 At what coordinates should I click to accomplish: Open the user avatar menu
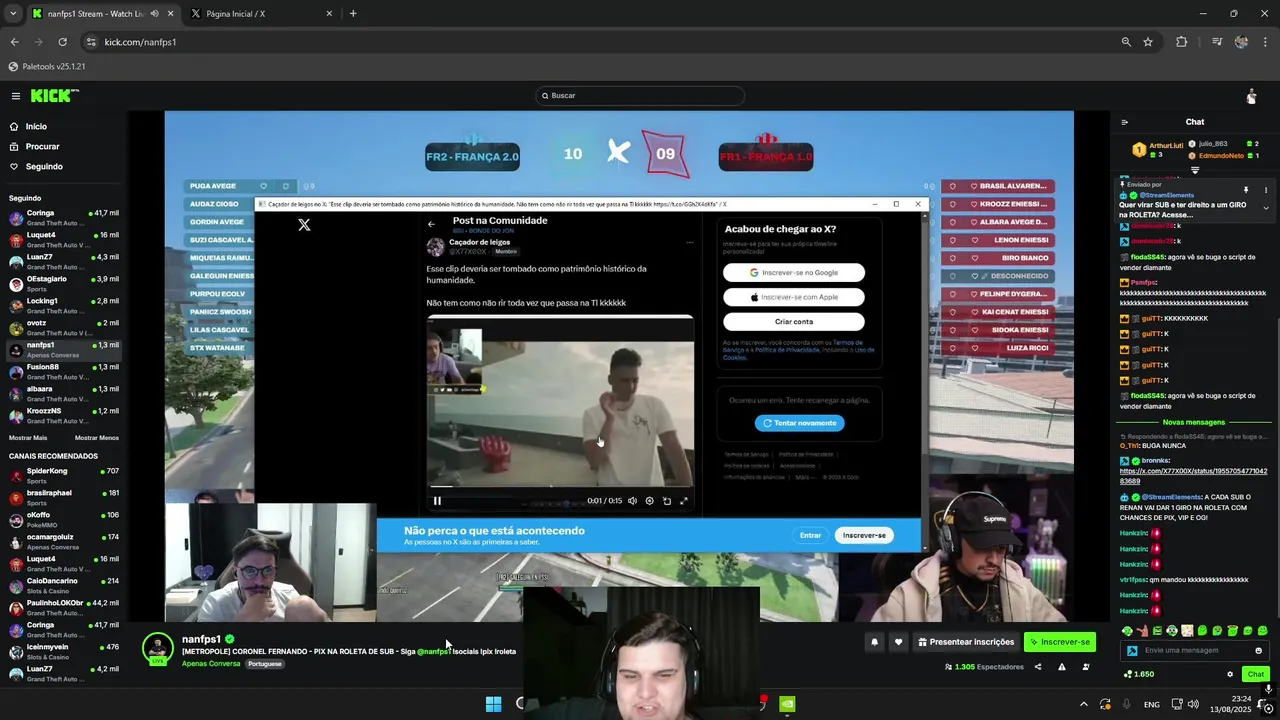tap(1251, 96)
